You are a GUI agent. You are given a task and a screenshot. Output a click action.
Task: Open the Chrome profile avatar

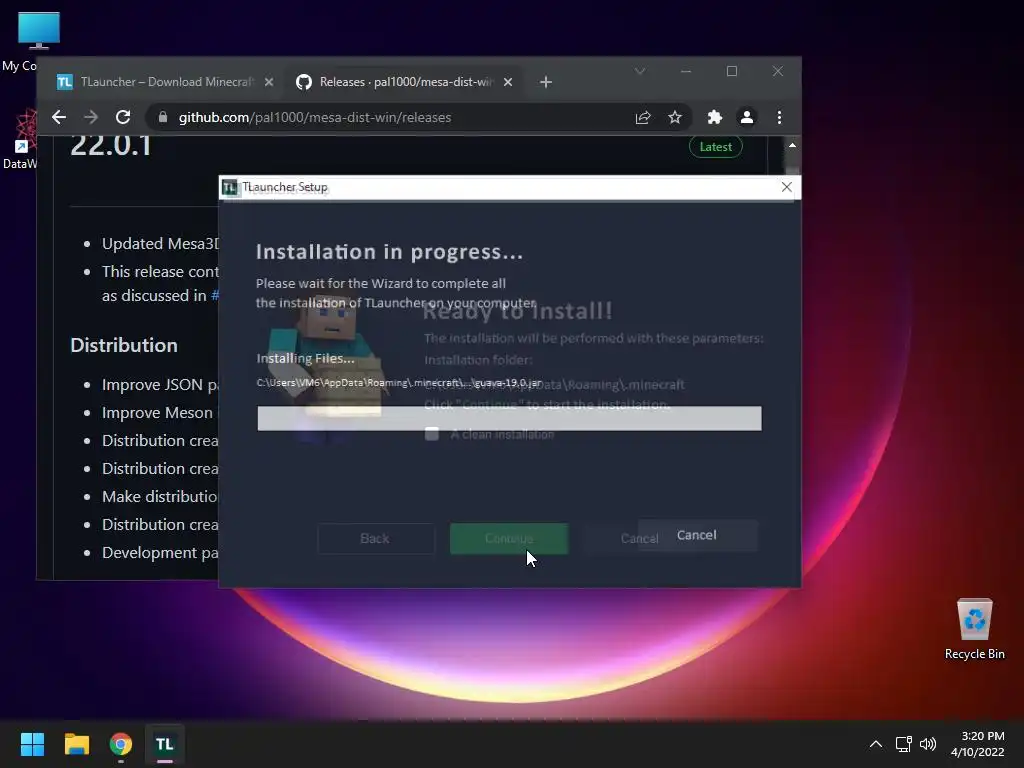pos(746,117)
